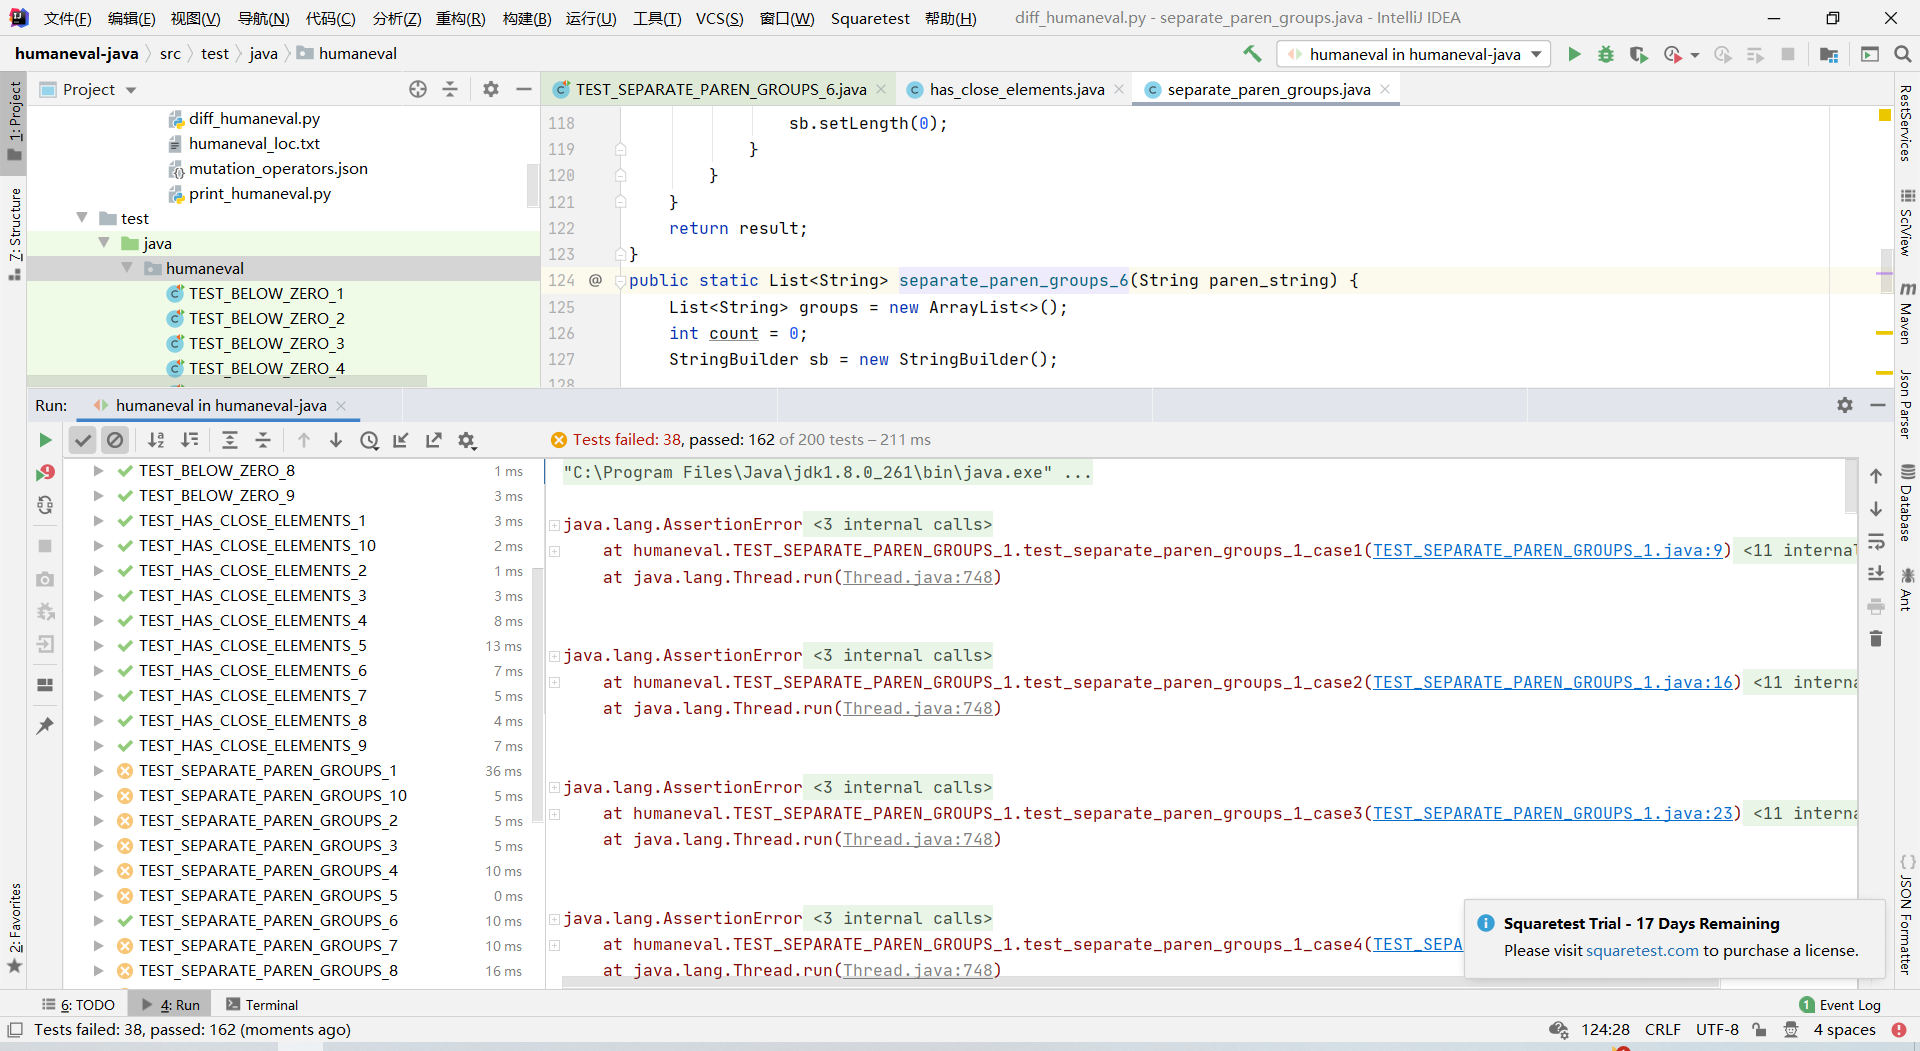Collapse all in Project panel header
Viewport: 1920px width, 1051px height.
point(450,89)
